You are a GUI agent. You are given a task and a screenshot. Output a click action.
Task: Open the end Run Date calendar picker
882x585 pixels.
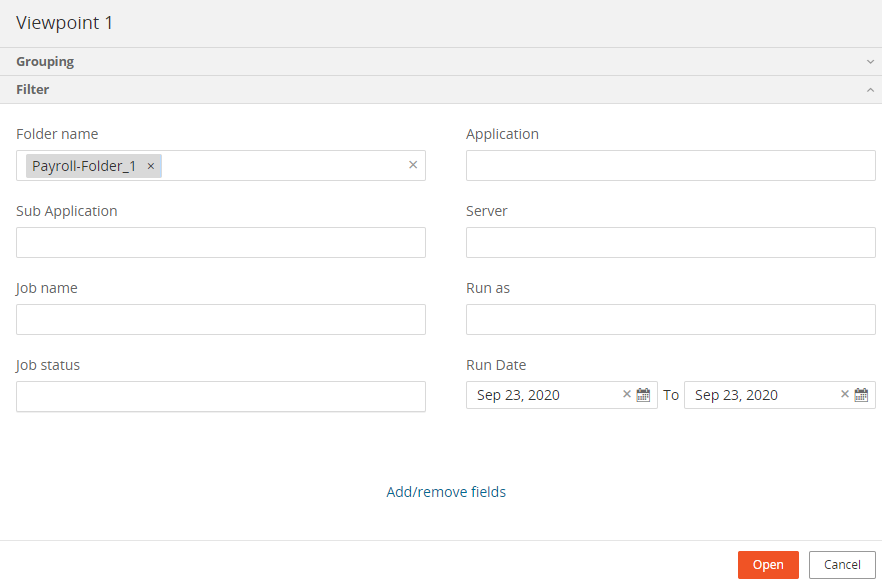point(862,395)
